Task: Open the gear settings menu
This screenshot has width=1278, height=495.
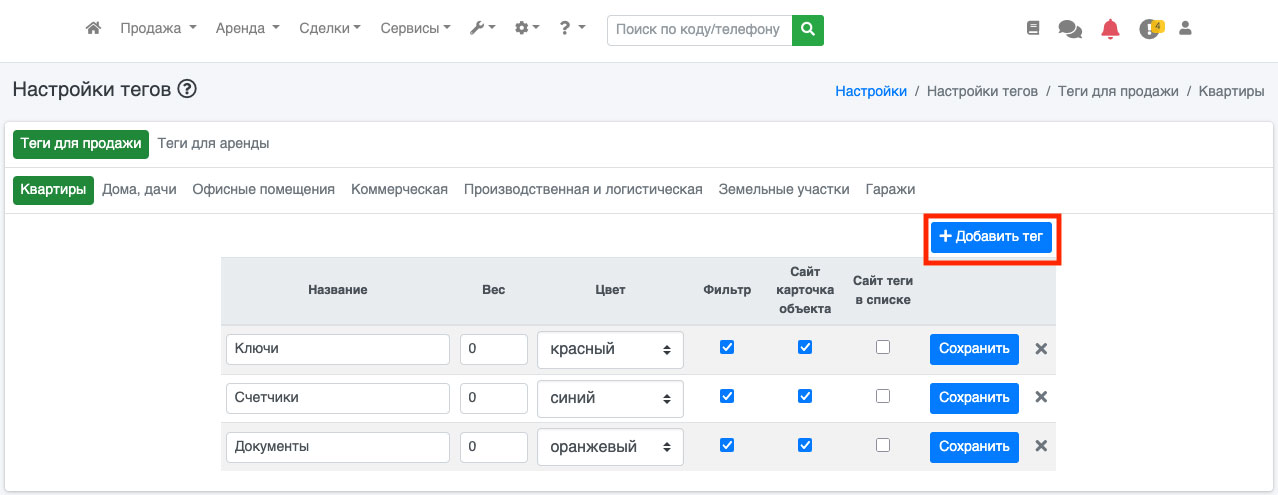Action: tap(526, 29)
